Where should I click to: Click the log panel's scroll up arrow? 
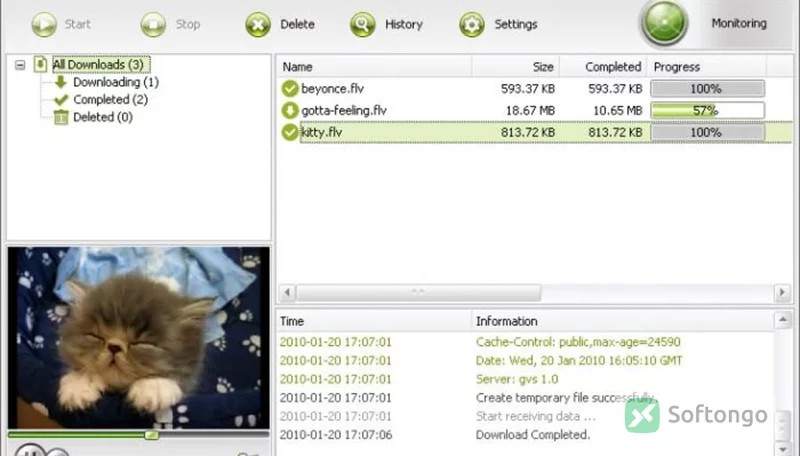[783, 320]
